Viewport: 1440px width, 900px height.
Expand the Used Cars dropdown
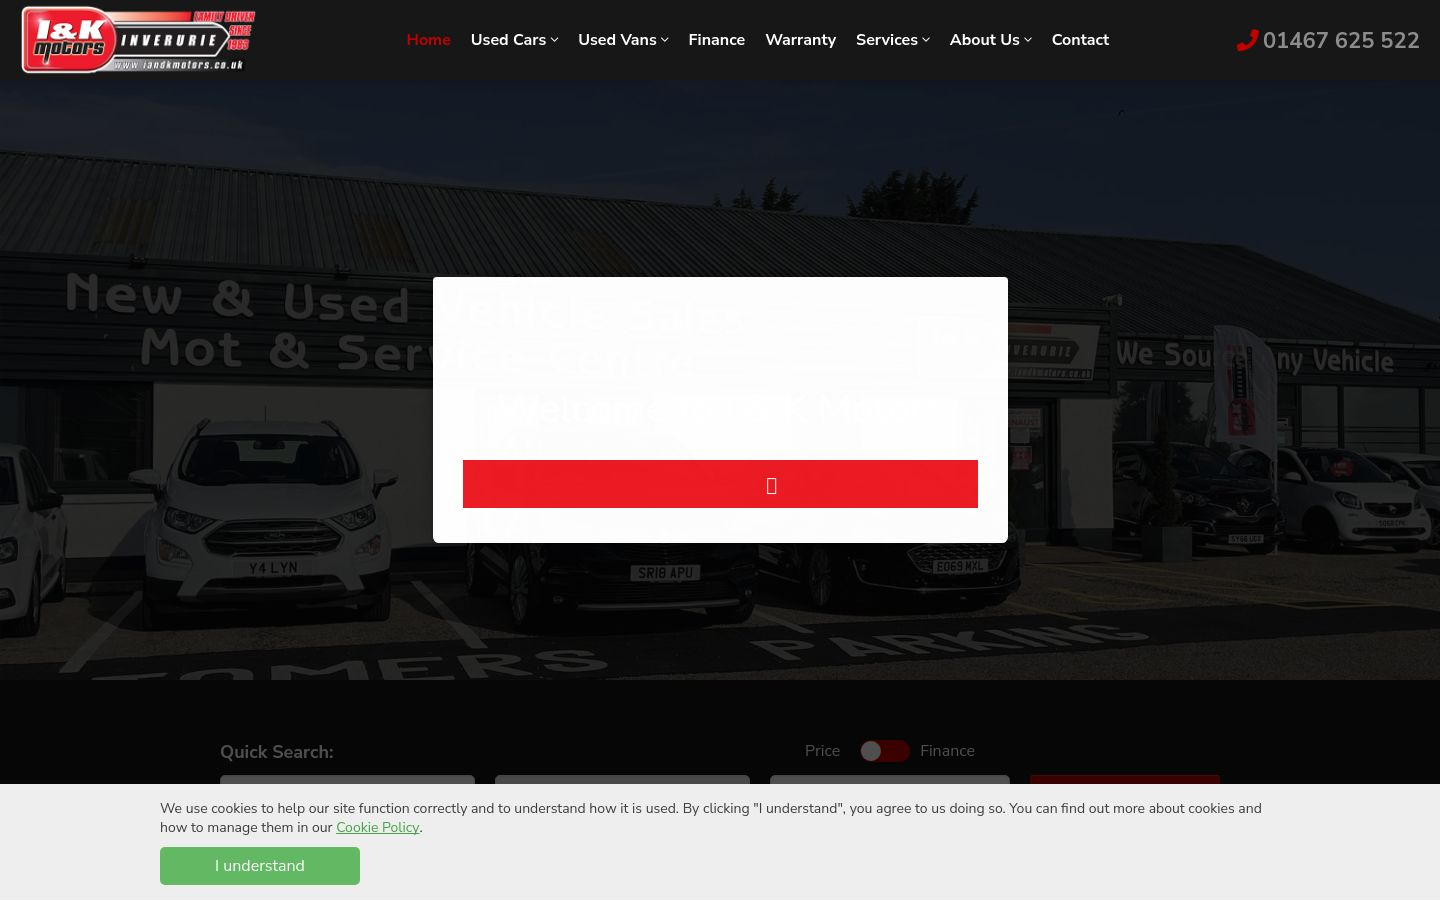pos(514,40)
